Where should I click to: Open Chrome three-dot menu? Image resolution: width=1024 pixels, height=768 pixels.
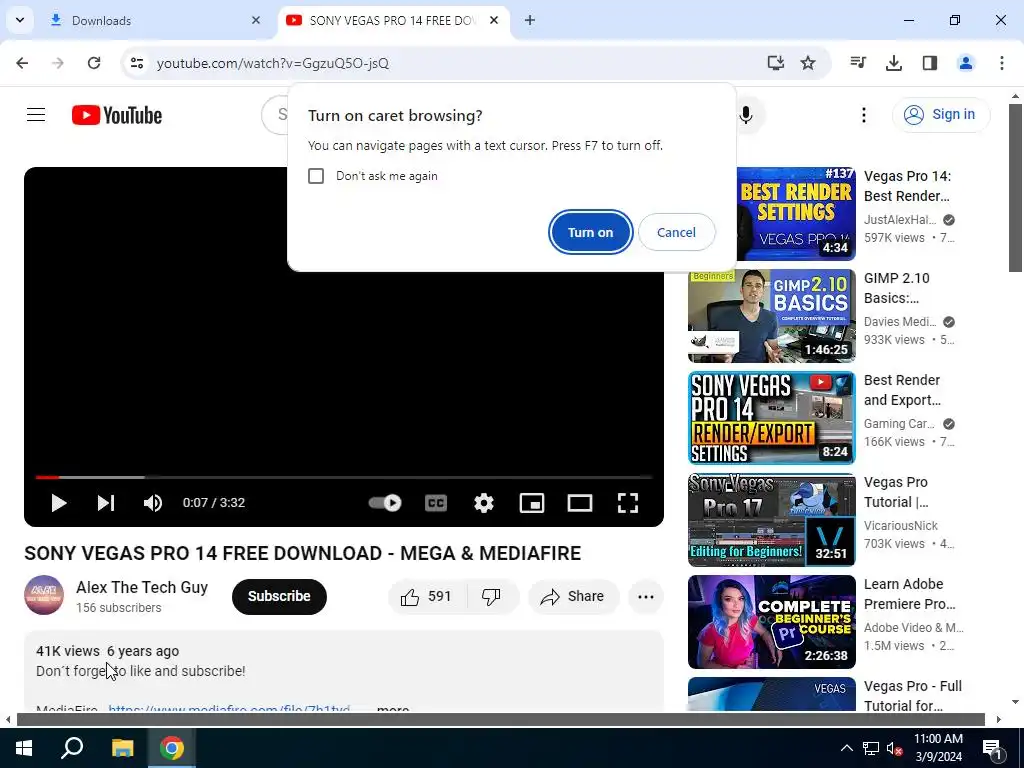click(1001, 63)
